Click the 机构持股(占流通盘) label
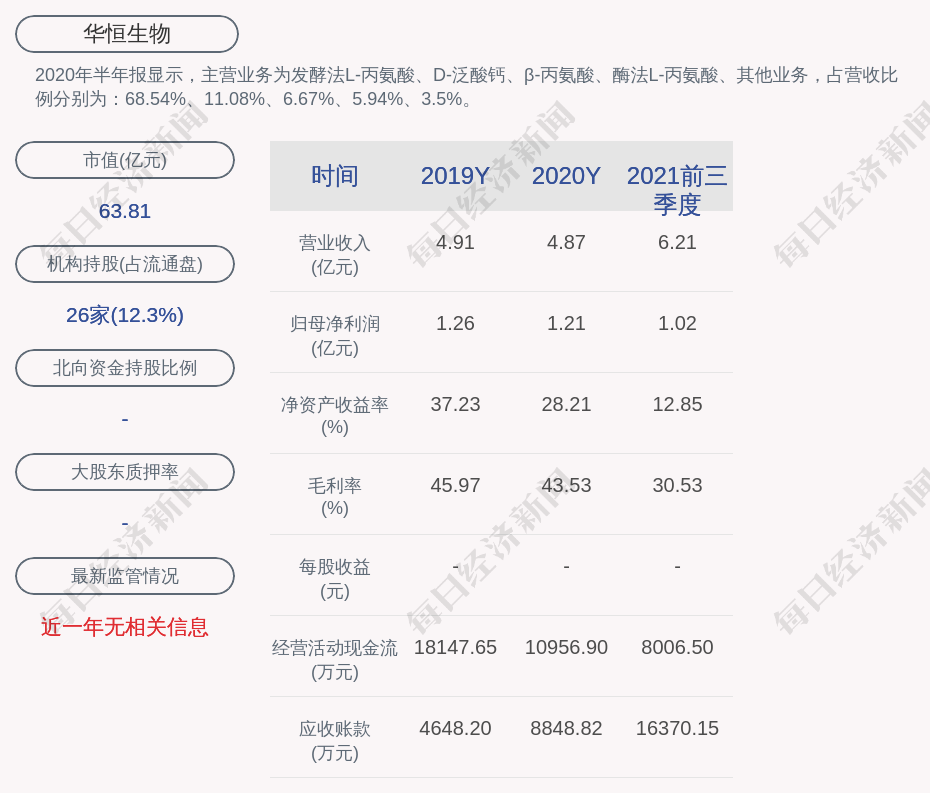Screen dimensions: 930x793 125,264
